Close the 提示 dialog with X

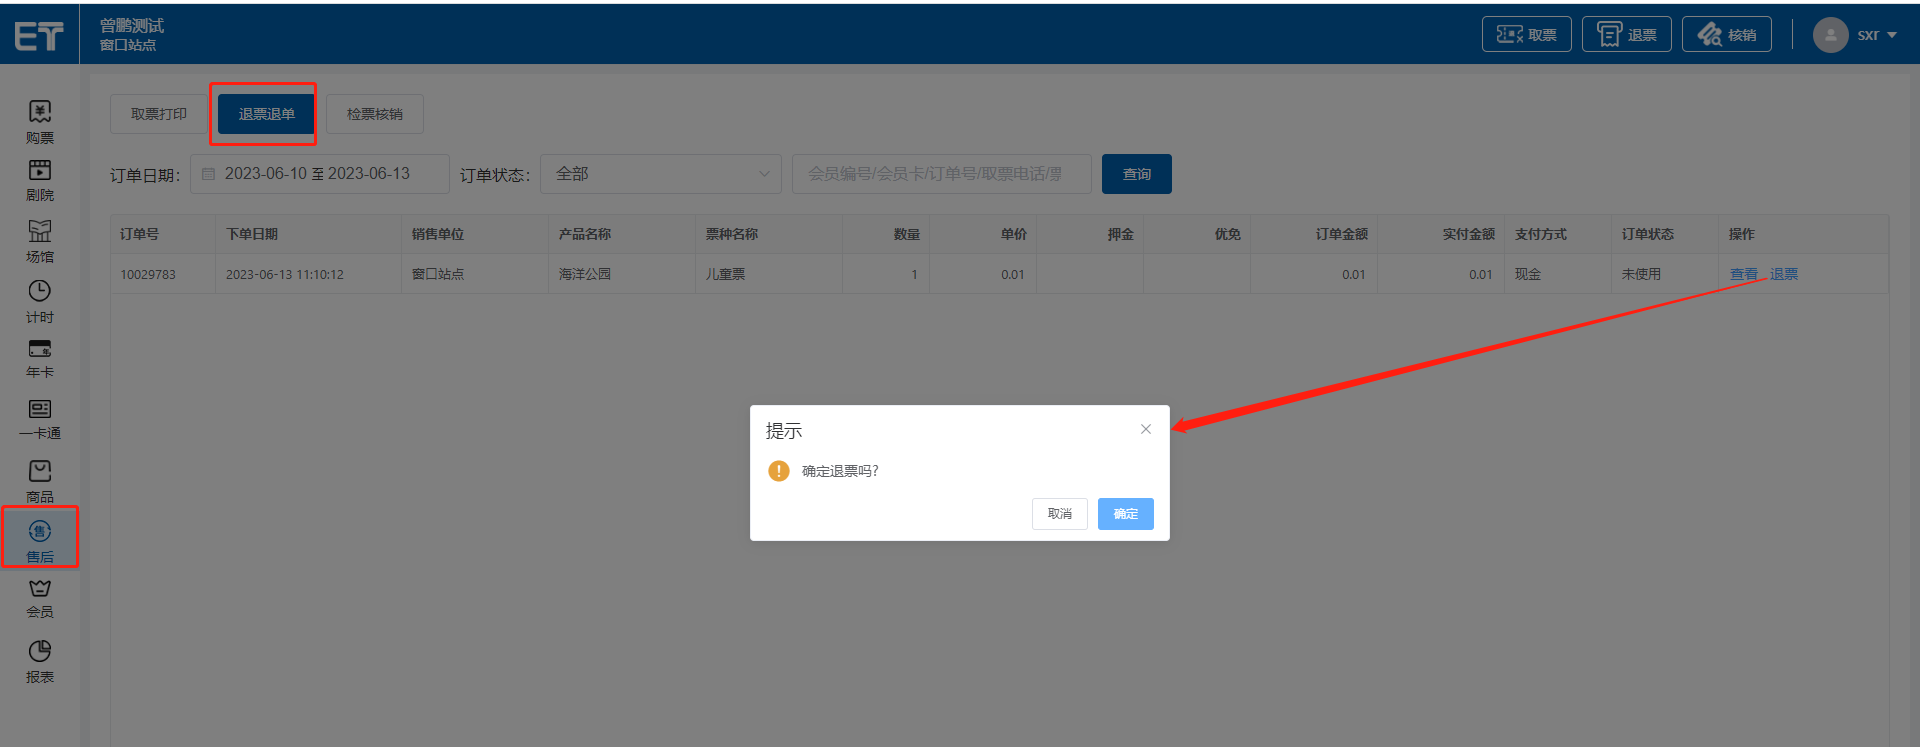[x=1146, y=429]
